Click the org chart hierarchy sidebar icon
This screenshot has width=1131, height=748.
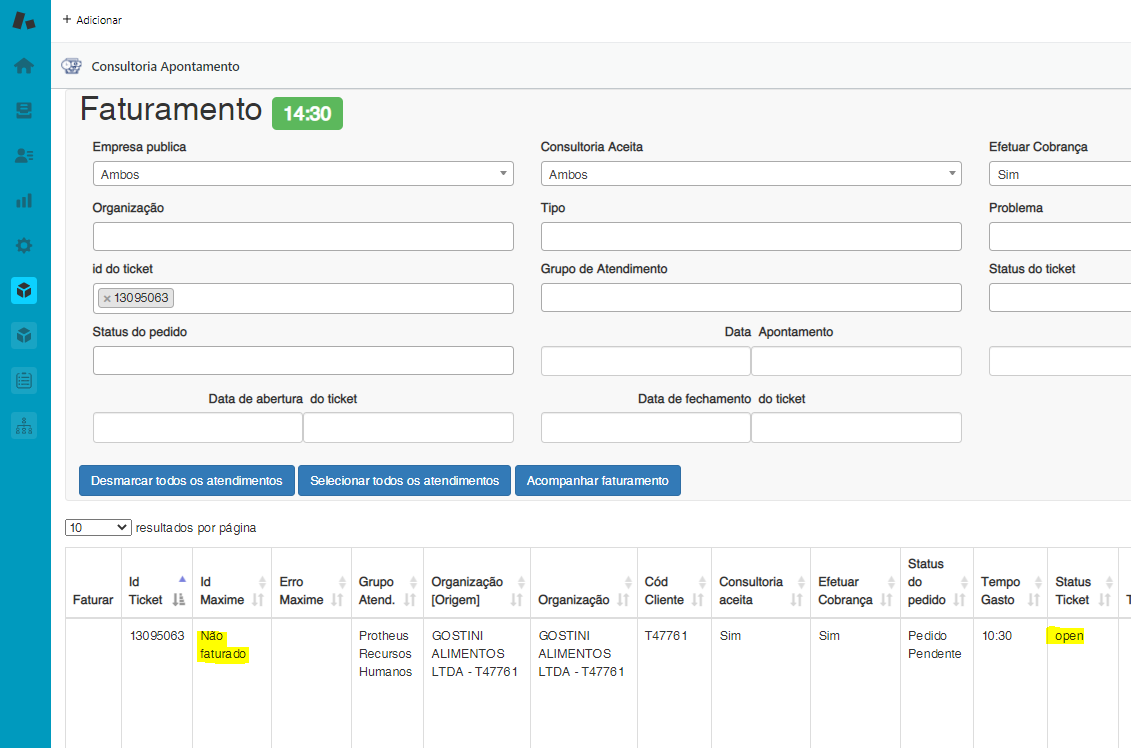[24, 426]
